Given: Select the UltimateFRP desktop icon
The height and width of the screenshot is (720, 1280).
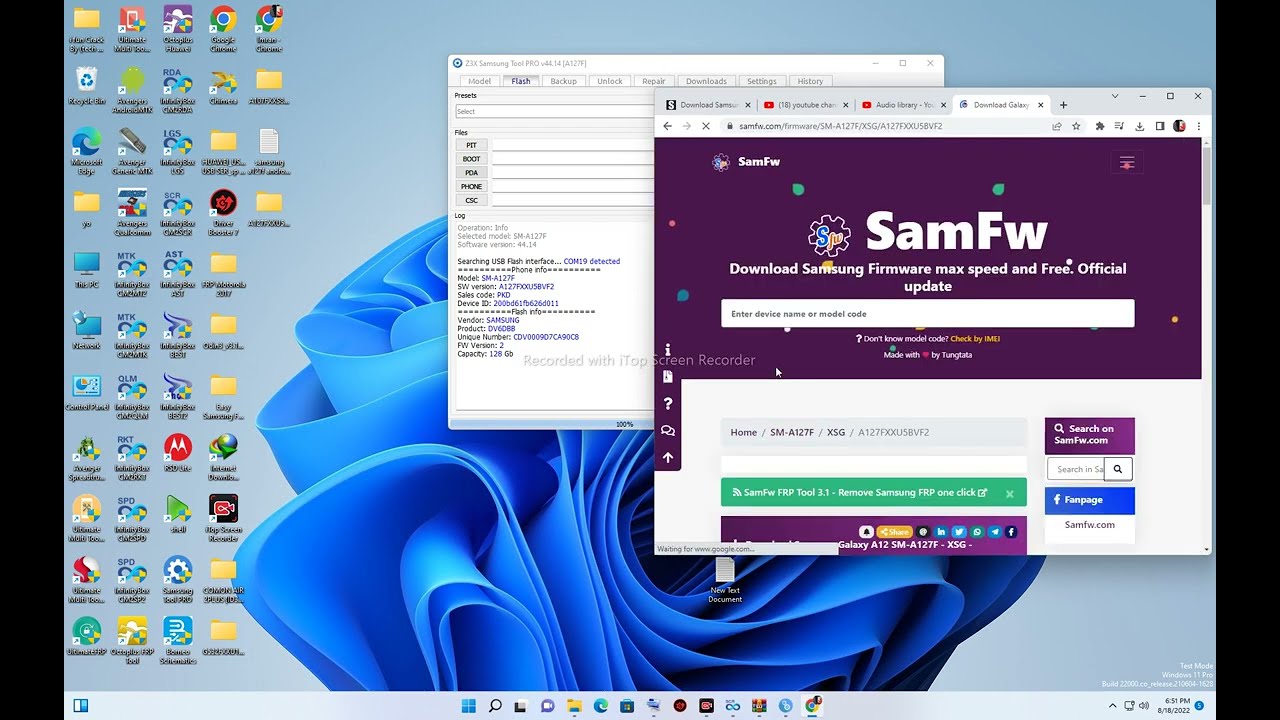Looking at the screenshot, I should pyautogui.click(x=87, y=637).
